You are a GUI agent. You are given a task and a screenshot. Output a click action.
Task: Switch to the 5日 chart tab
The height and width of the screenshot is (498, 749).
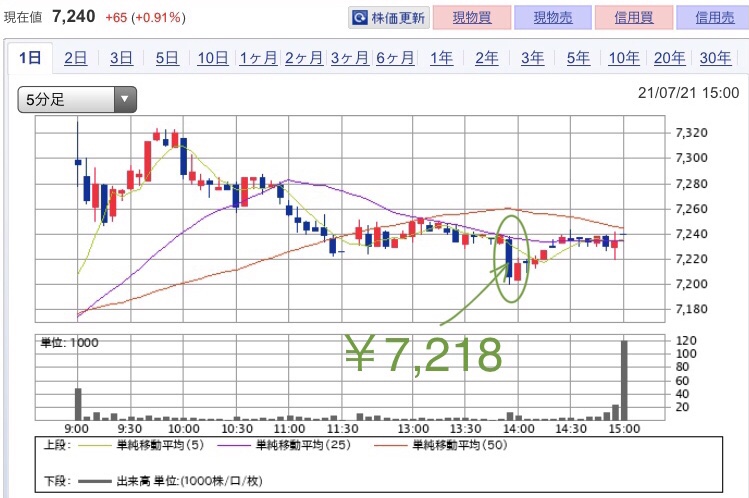click(x=167, y=58)
